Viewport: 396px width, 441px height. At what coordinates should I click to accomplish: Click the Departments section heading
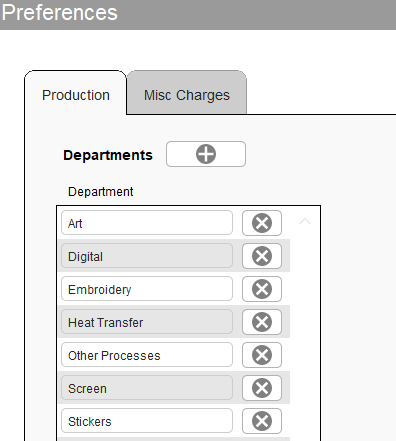tap(108, 155)
